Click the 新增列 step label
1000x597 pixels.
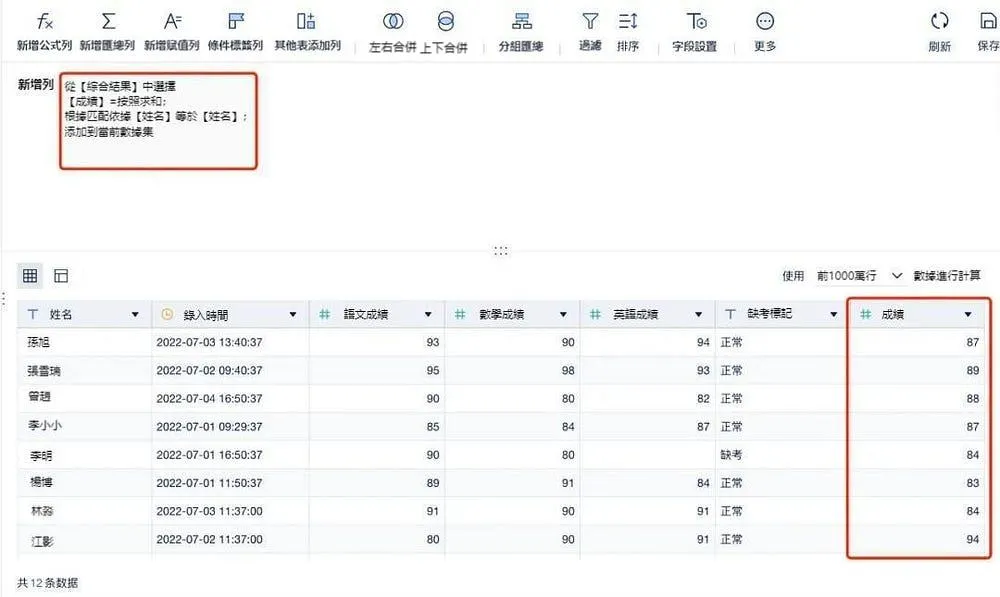click(x=36, y=84)
